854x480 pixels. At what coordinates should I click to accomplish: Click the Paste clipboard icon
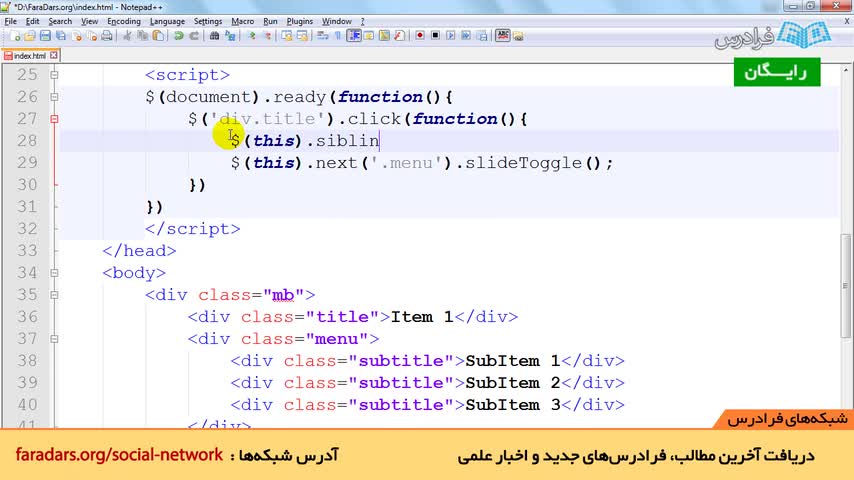158,36
